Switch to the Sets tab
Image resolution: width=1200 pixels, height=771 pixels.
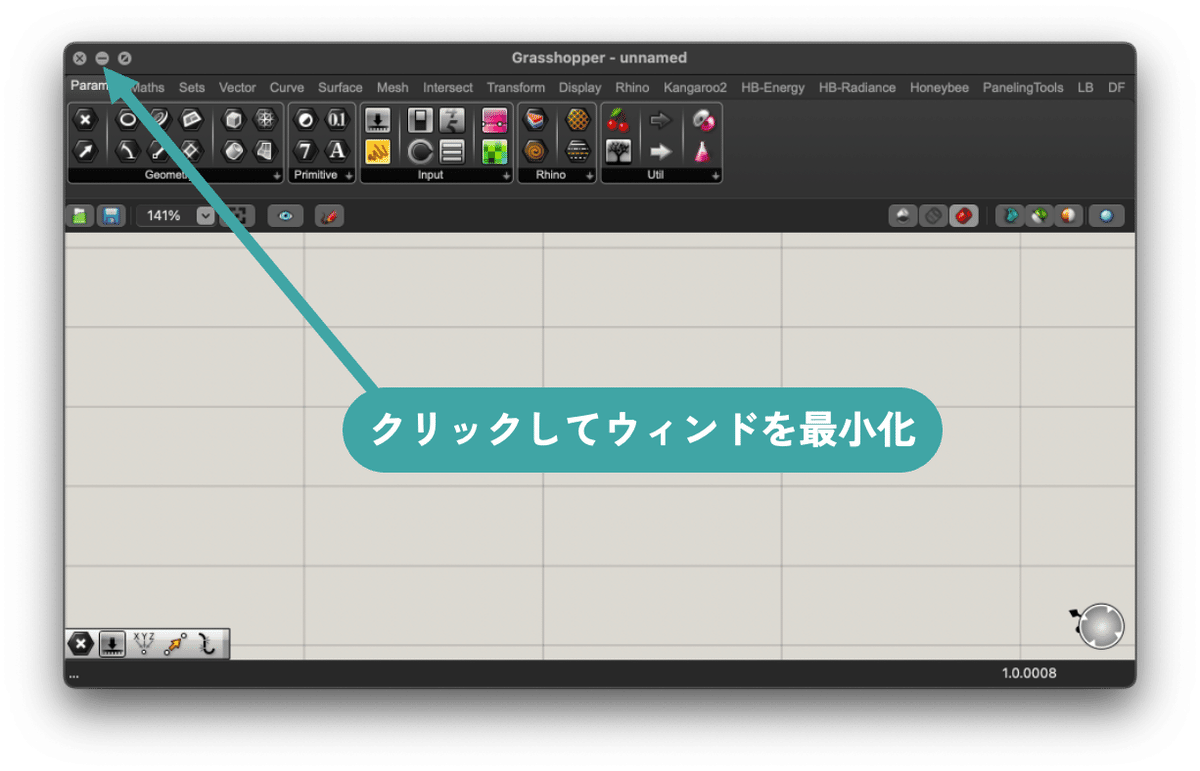point(192,87)
